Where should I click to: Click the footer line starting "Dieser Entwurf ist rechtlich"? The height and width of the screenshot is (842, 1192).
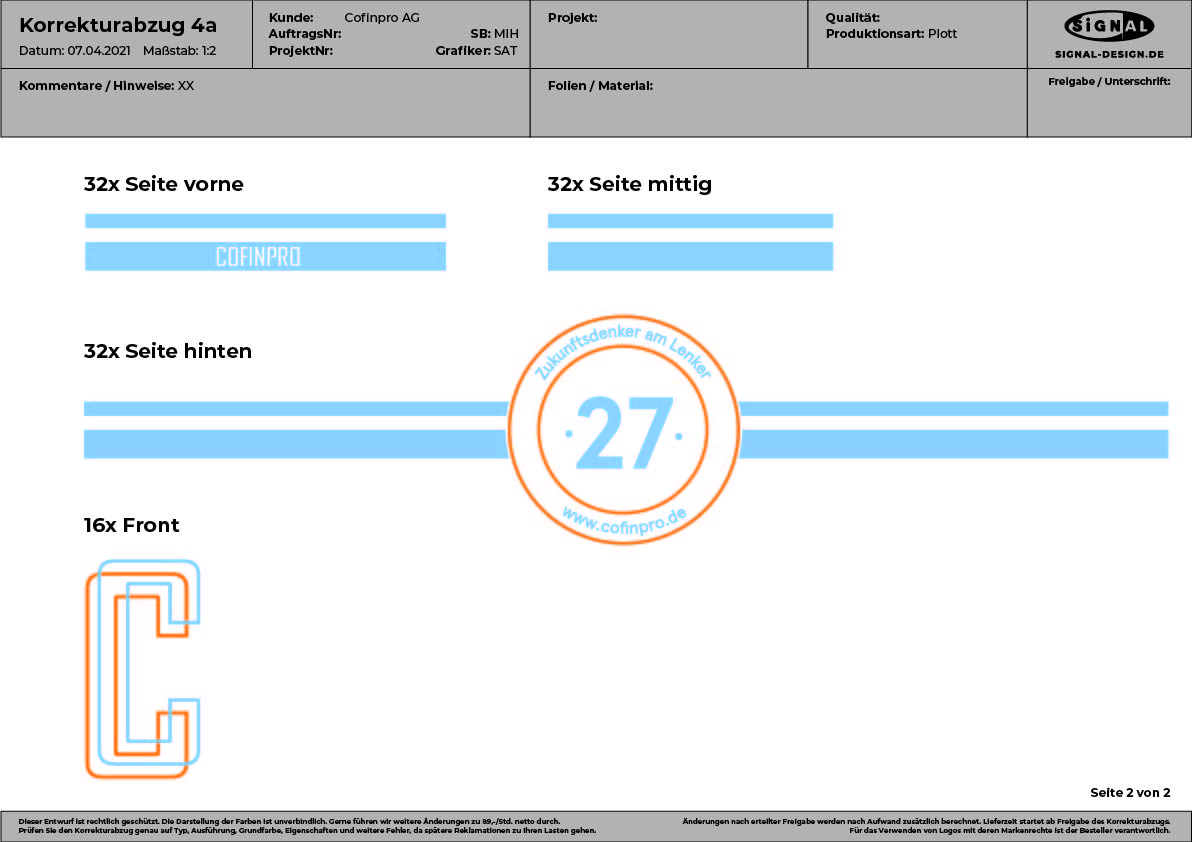[289, 821]
